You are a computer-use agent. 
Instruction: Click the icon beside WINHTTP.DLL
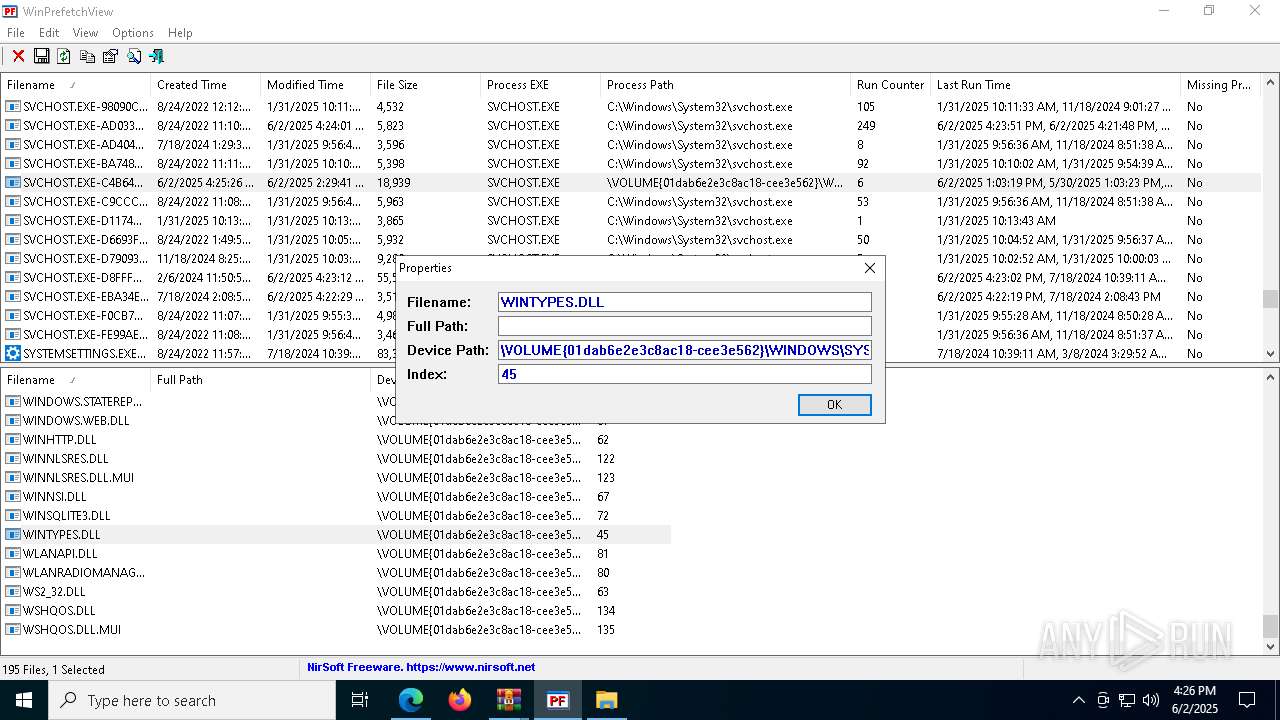coord(13,440)
